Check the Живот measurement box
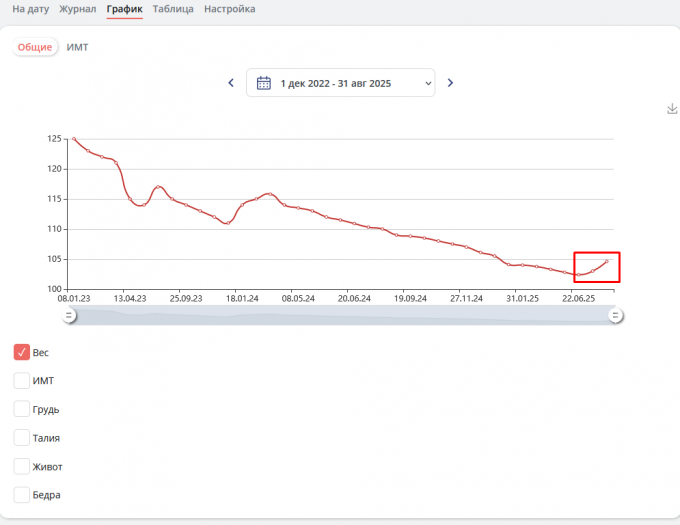The width and height of the screenshot is (680, 525). [x=22, y=466]
